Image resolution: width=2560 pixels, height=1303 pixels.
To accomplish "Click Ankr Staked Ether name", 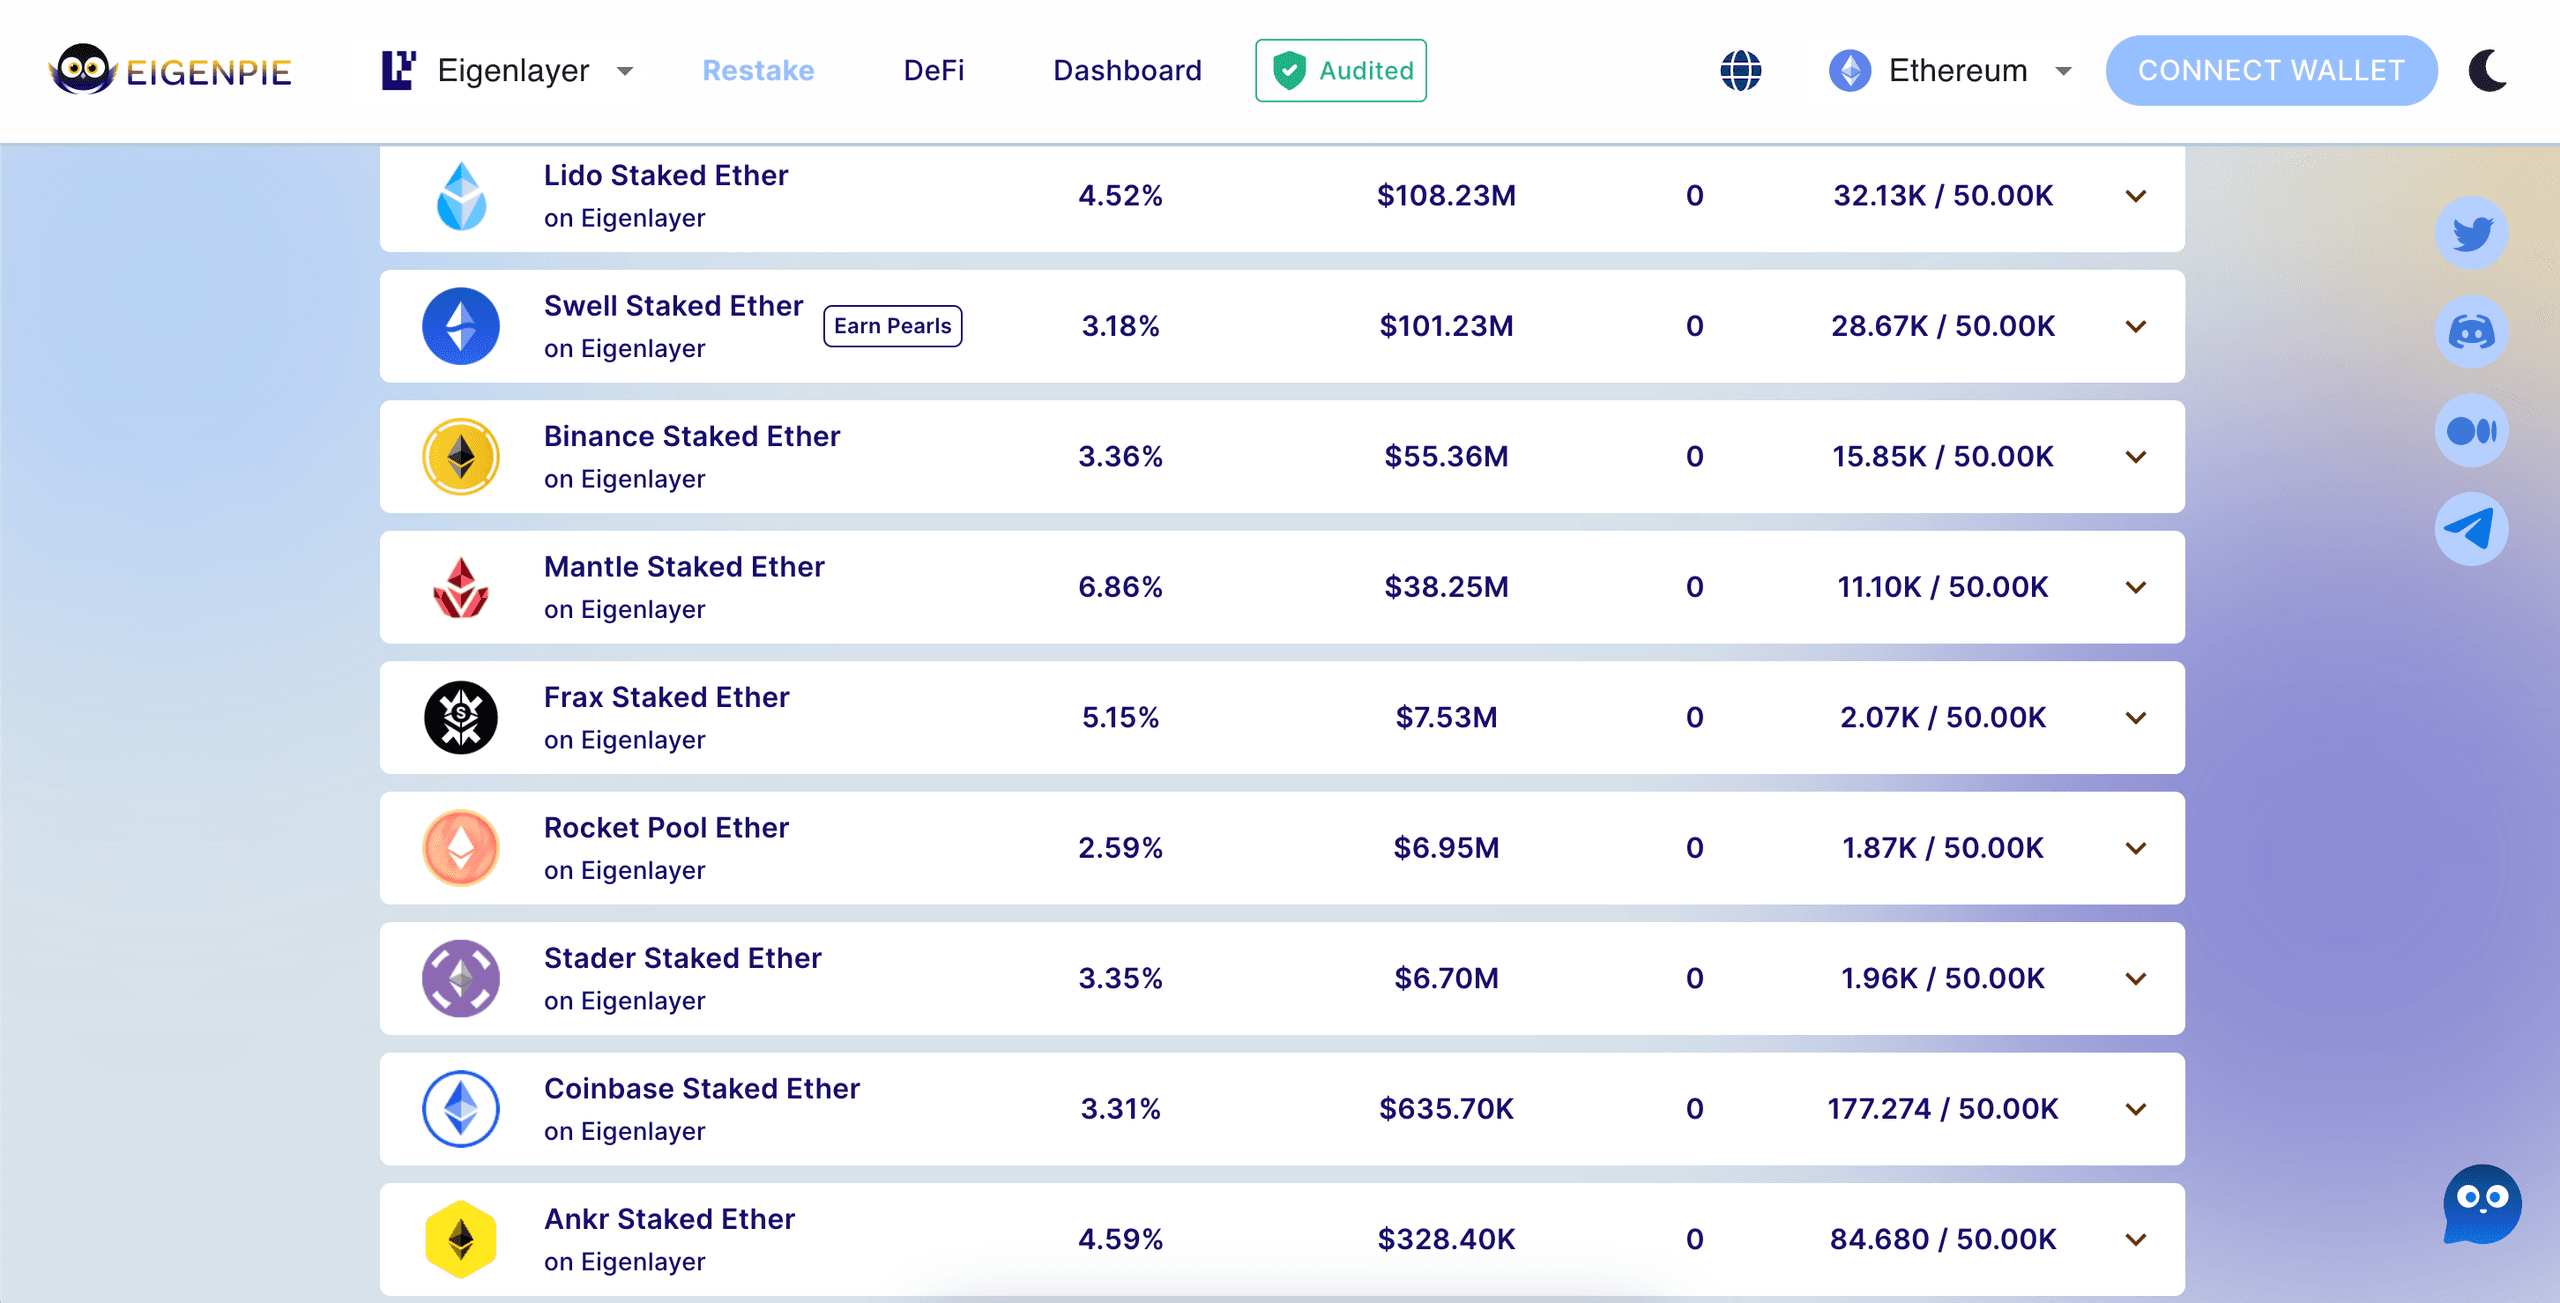I will coord(669,1219).
